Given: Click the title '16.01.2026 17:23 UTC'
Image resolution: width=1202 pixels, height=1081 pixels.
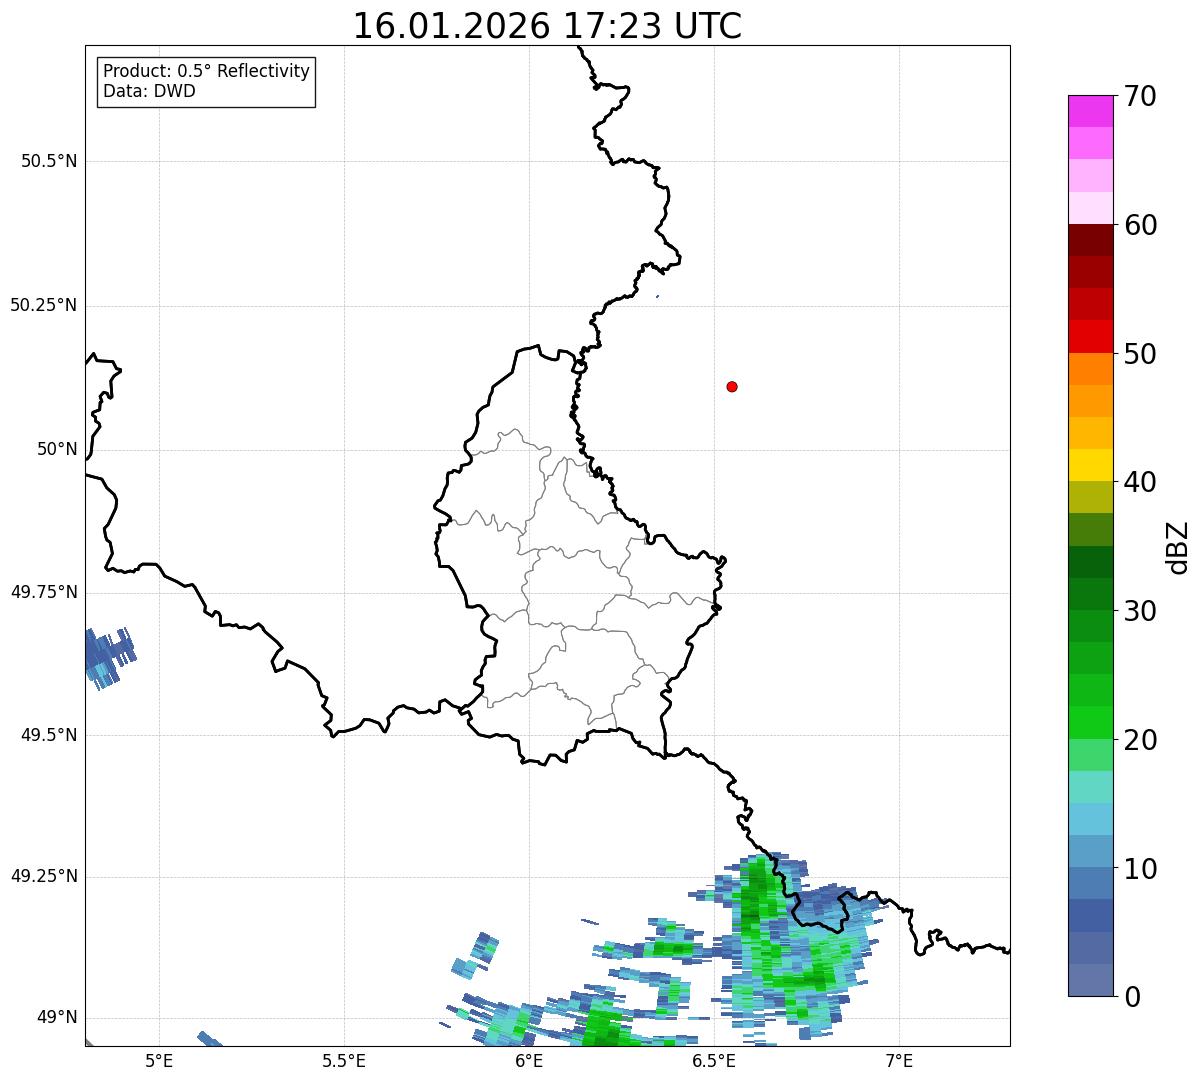Looking at the screenshot, I should click(x=547, y=26).
